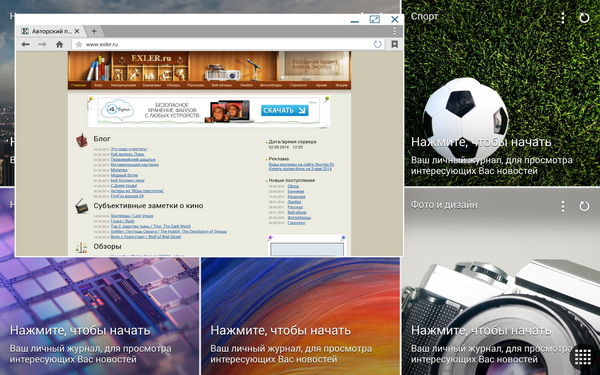
Task: Refresh the Фото и дизайн tile
Action: coord(584,206)
